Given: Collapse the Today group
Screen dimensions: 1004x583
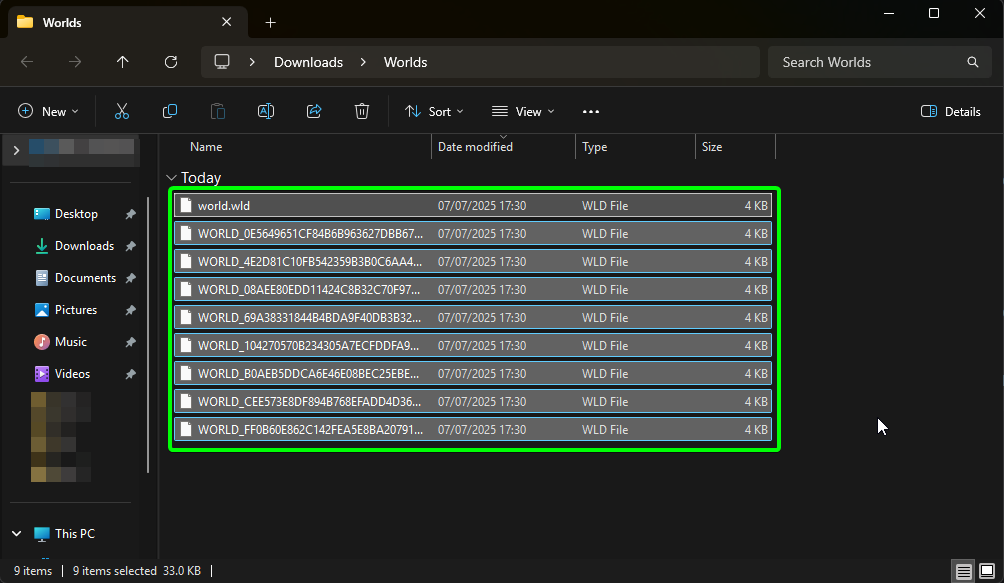Looking at the screenshot, I should tap(171, 178).
